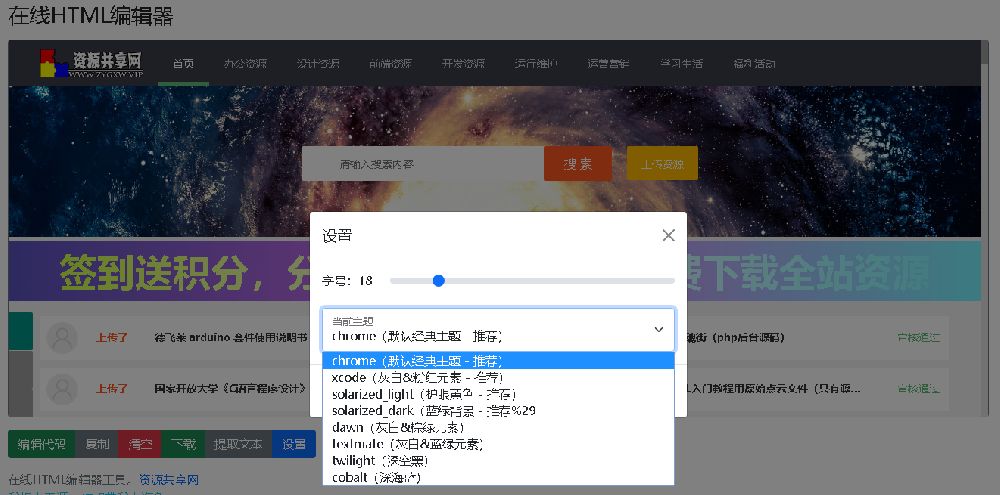Screen dimensions: 1000x495
Task: Choose the textmate theme
Action: coord(410,444)
